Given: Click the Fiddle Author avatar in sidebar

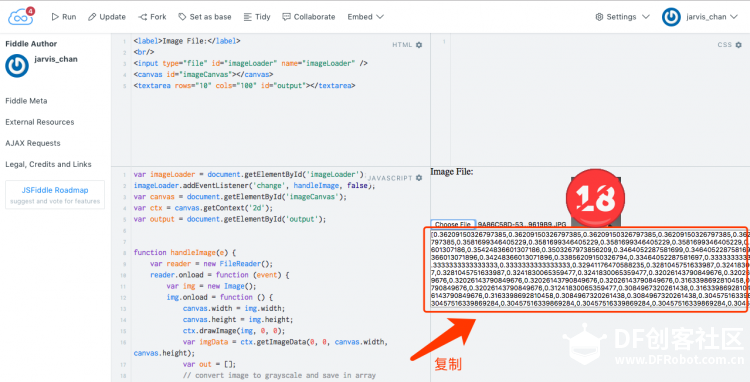Looking at the screenshot, I should click(17, 66).
